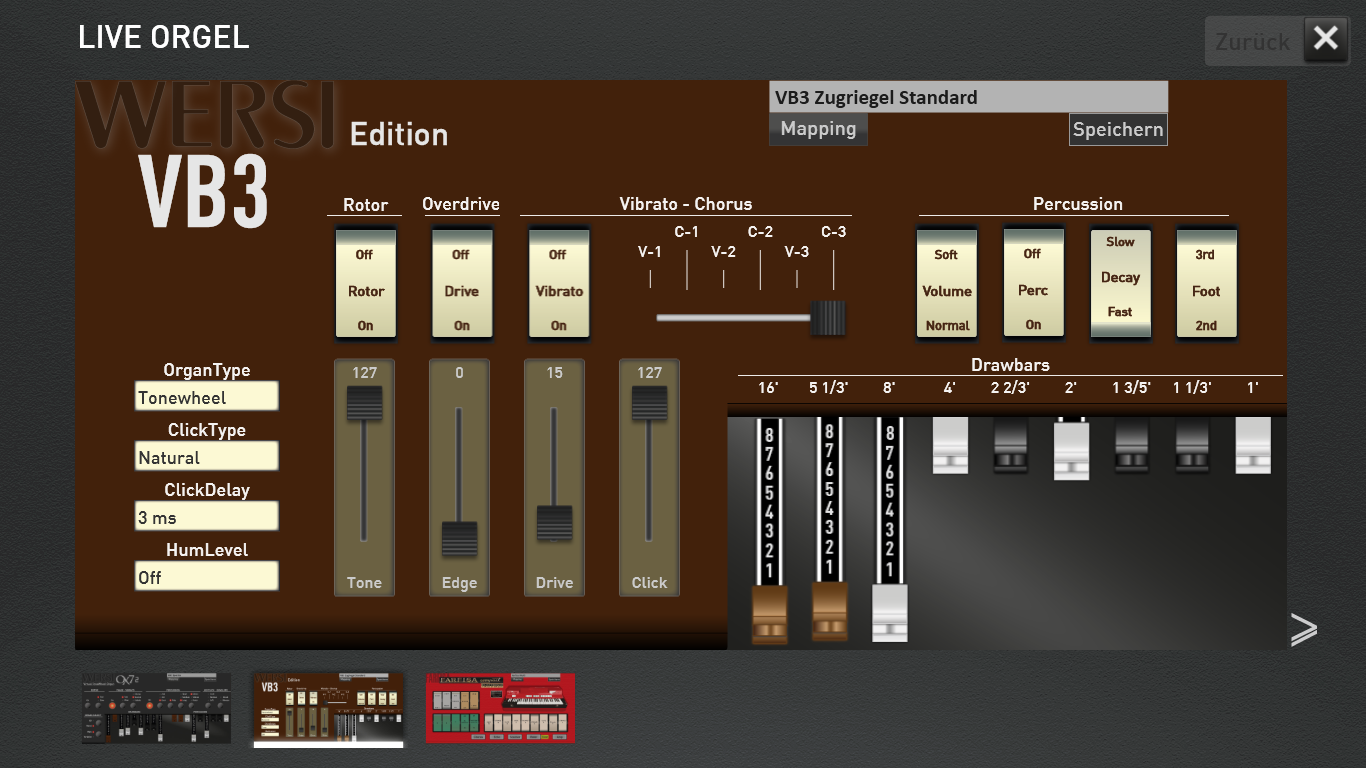Image resolution: width=1366 pixels, height=768 pixels.
Task: Toggle the Vibrato on/off switch
Action: coord(558,283)
